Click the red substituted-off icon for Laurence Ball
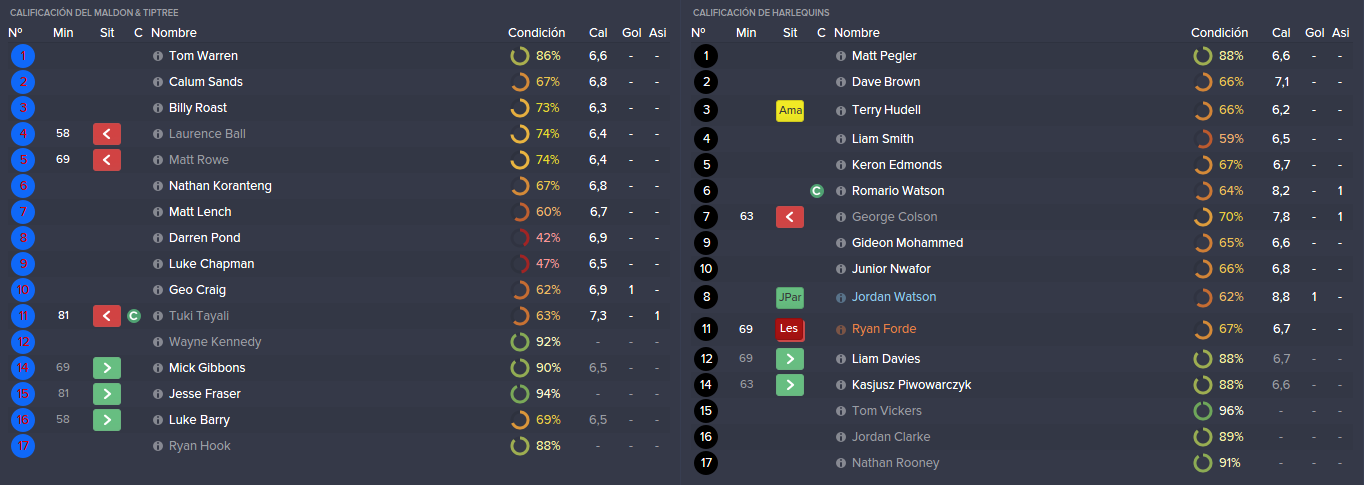 click(x=107, y=134)
